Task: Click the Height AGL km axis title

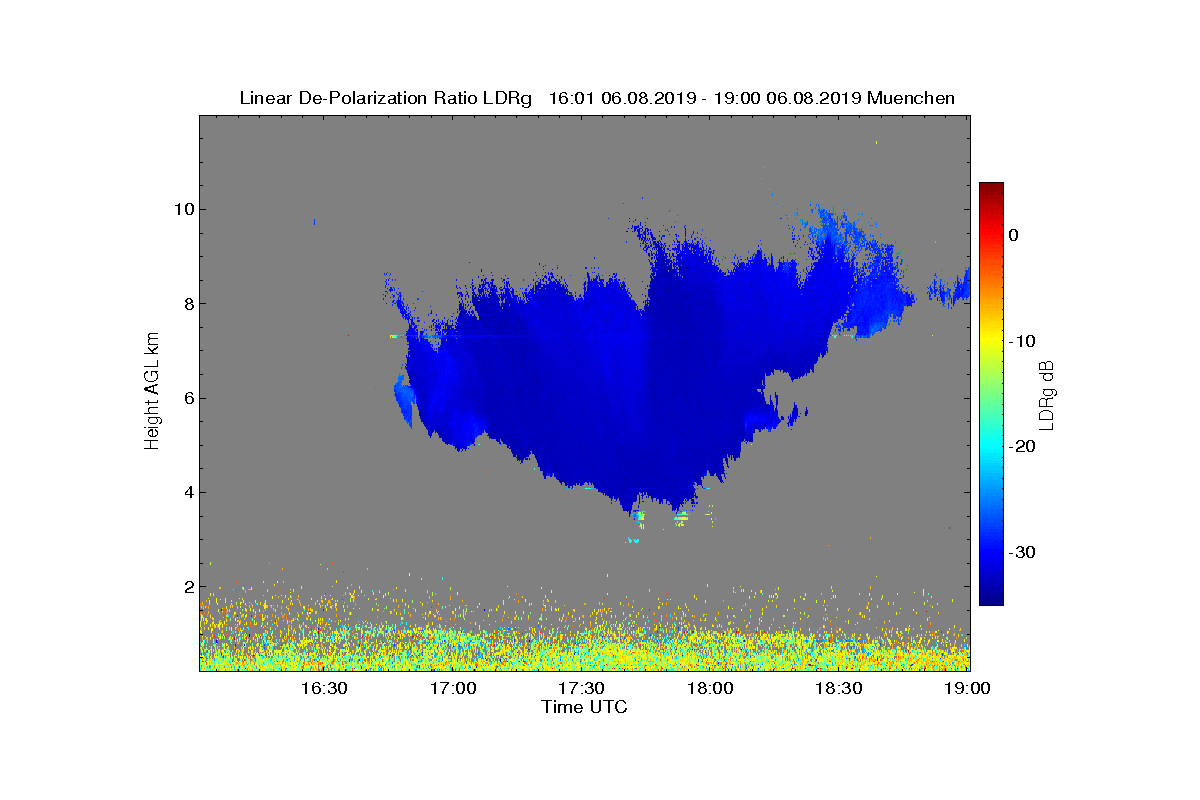Action: click(x=152, y=392)
